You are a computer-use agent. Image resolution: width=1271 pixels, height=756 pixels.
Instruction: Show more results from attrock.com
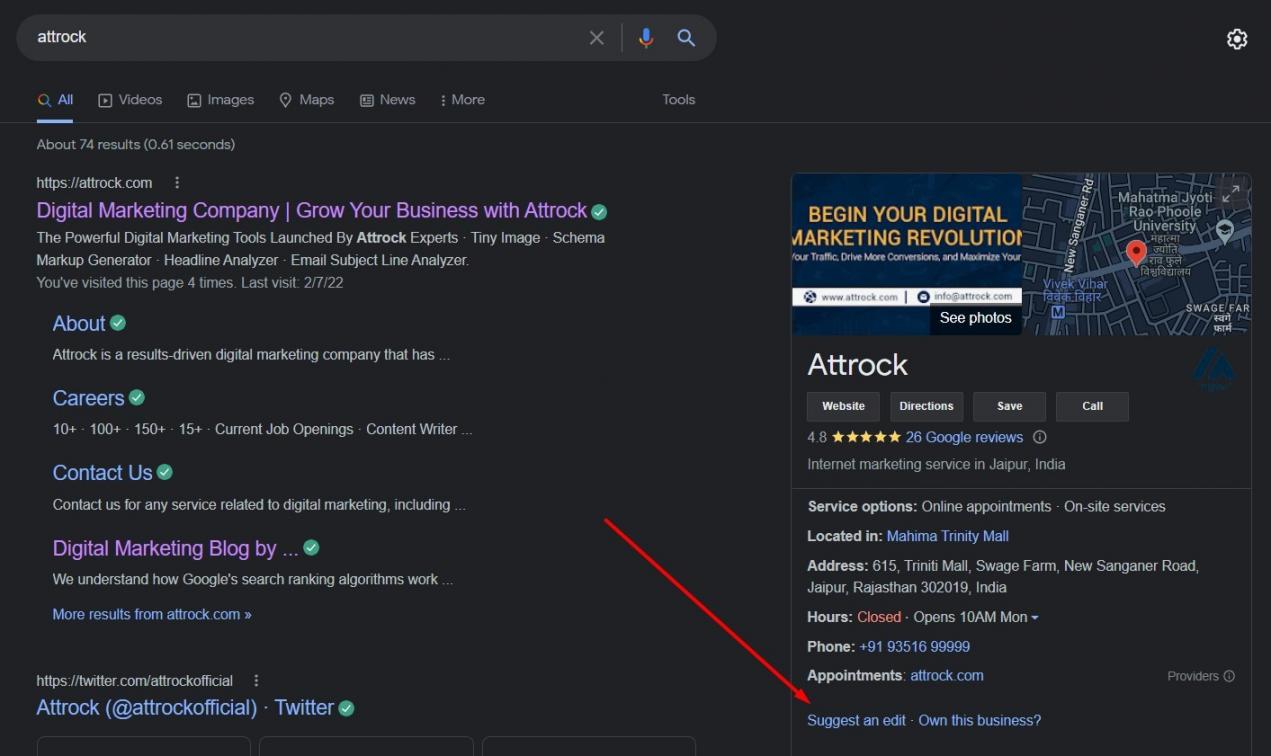152,614
